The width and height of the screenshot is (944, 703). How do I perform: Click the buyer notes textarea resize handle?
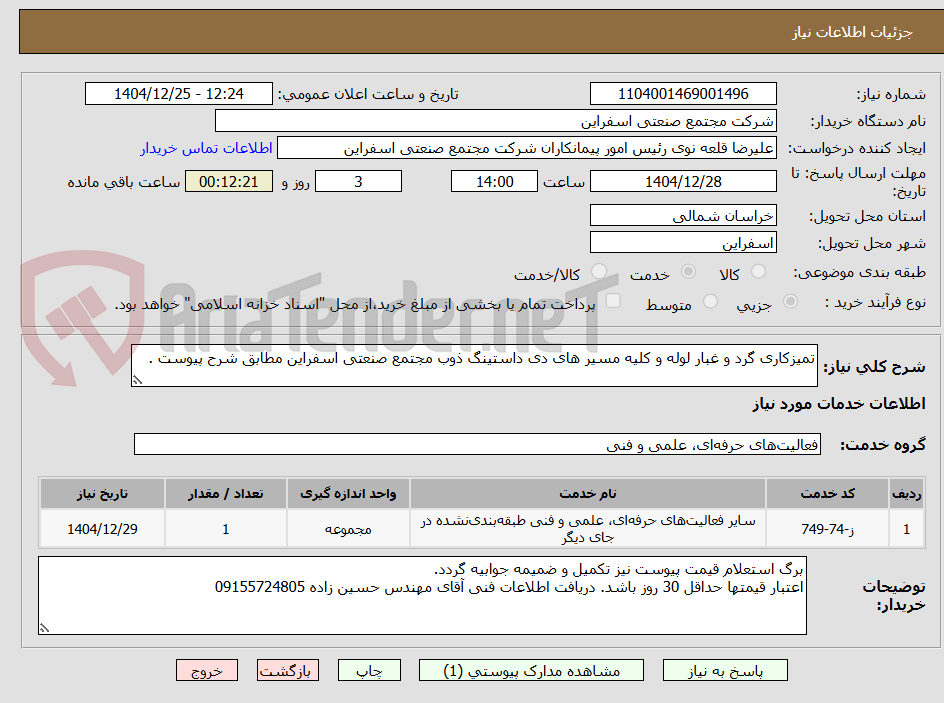pos(44,628)
